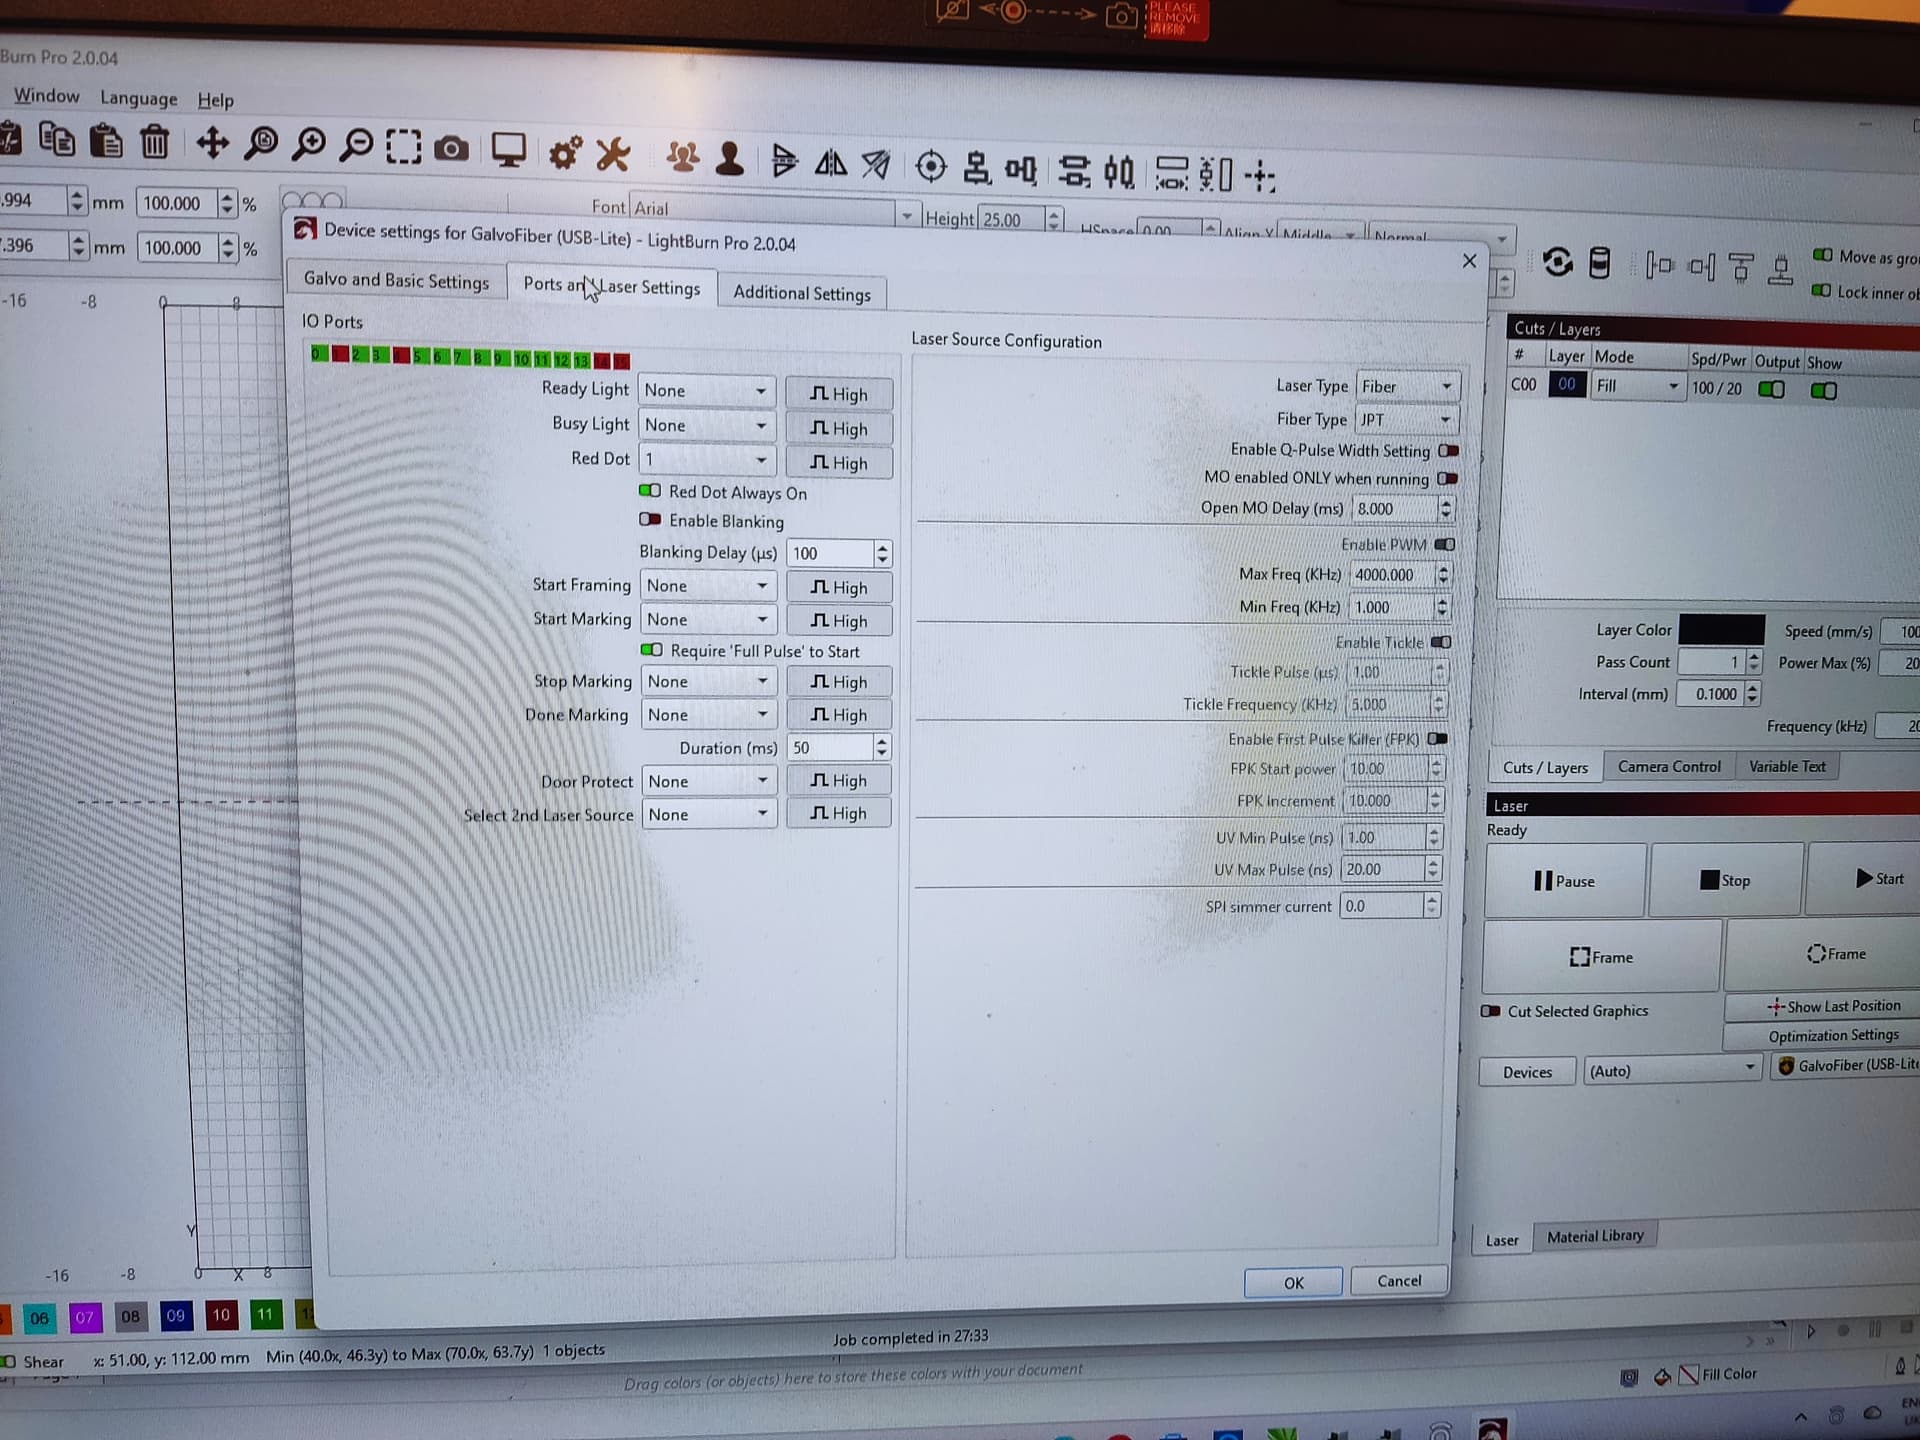Click the Blanking Delay input field
1920x1440 pixels.
pyautogui.click(x=830, y=553)
